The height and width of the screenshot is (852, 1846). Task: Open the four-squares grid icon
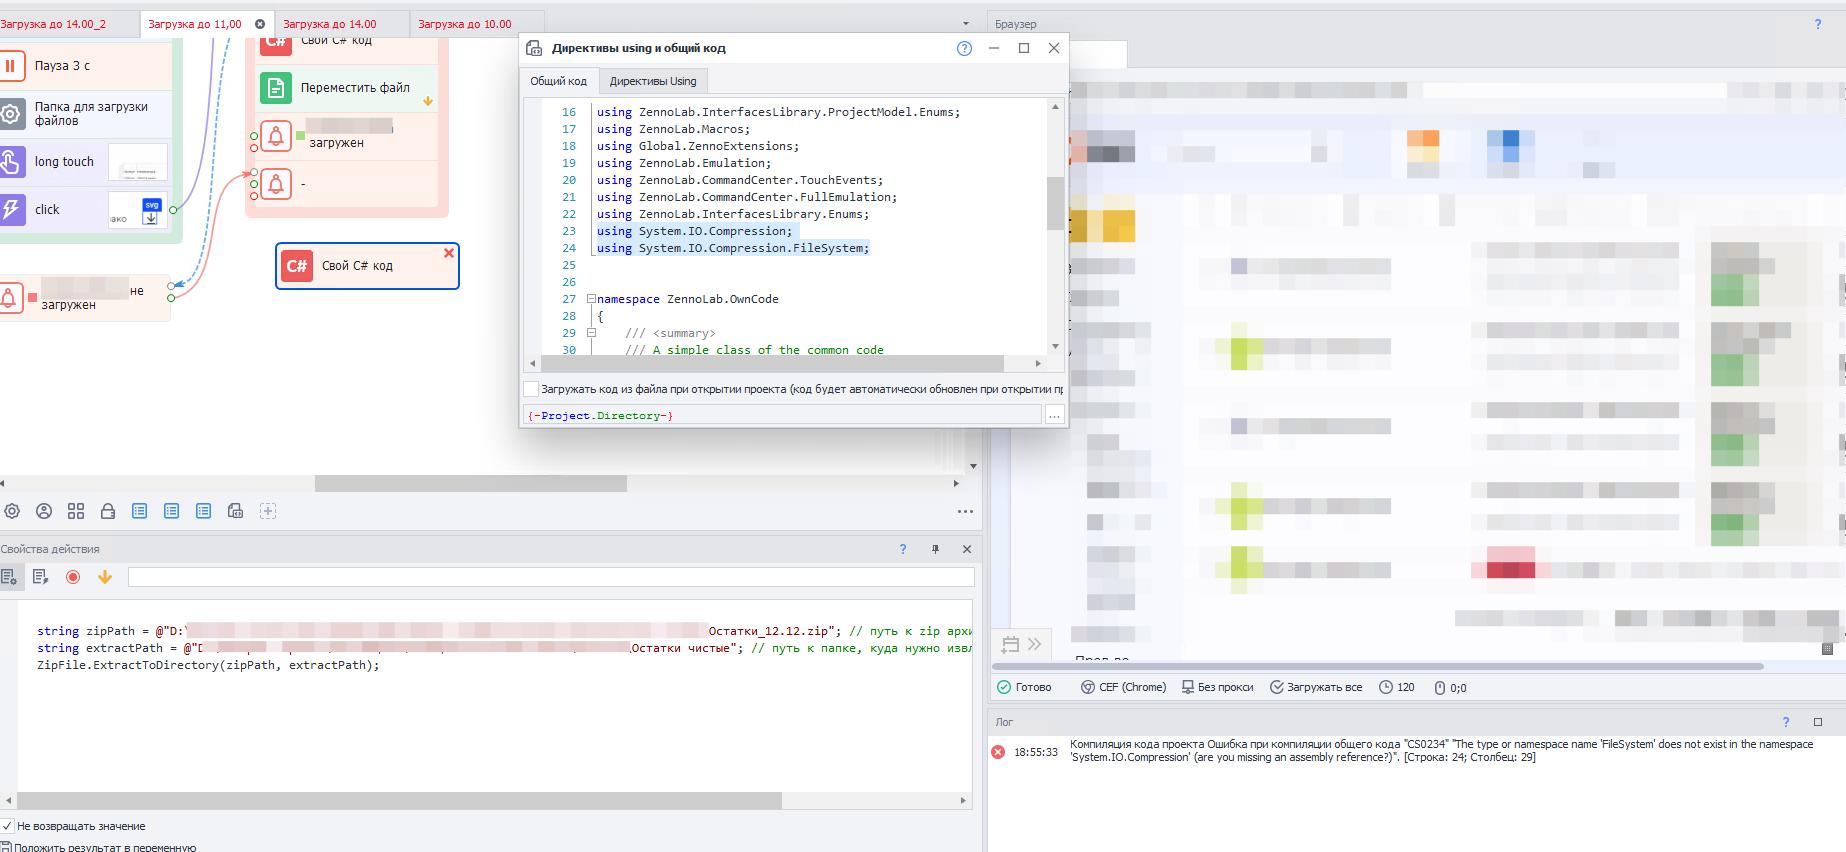point(76,511)
